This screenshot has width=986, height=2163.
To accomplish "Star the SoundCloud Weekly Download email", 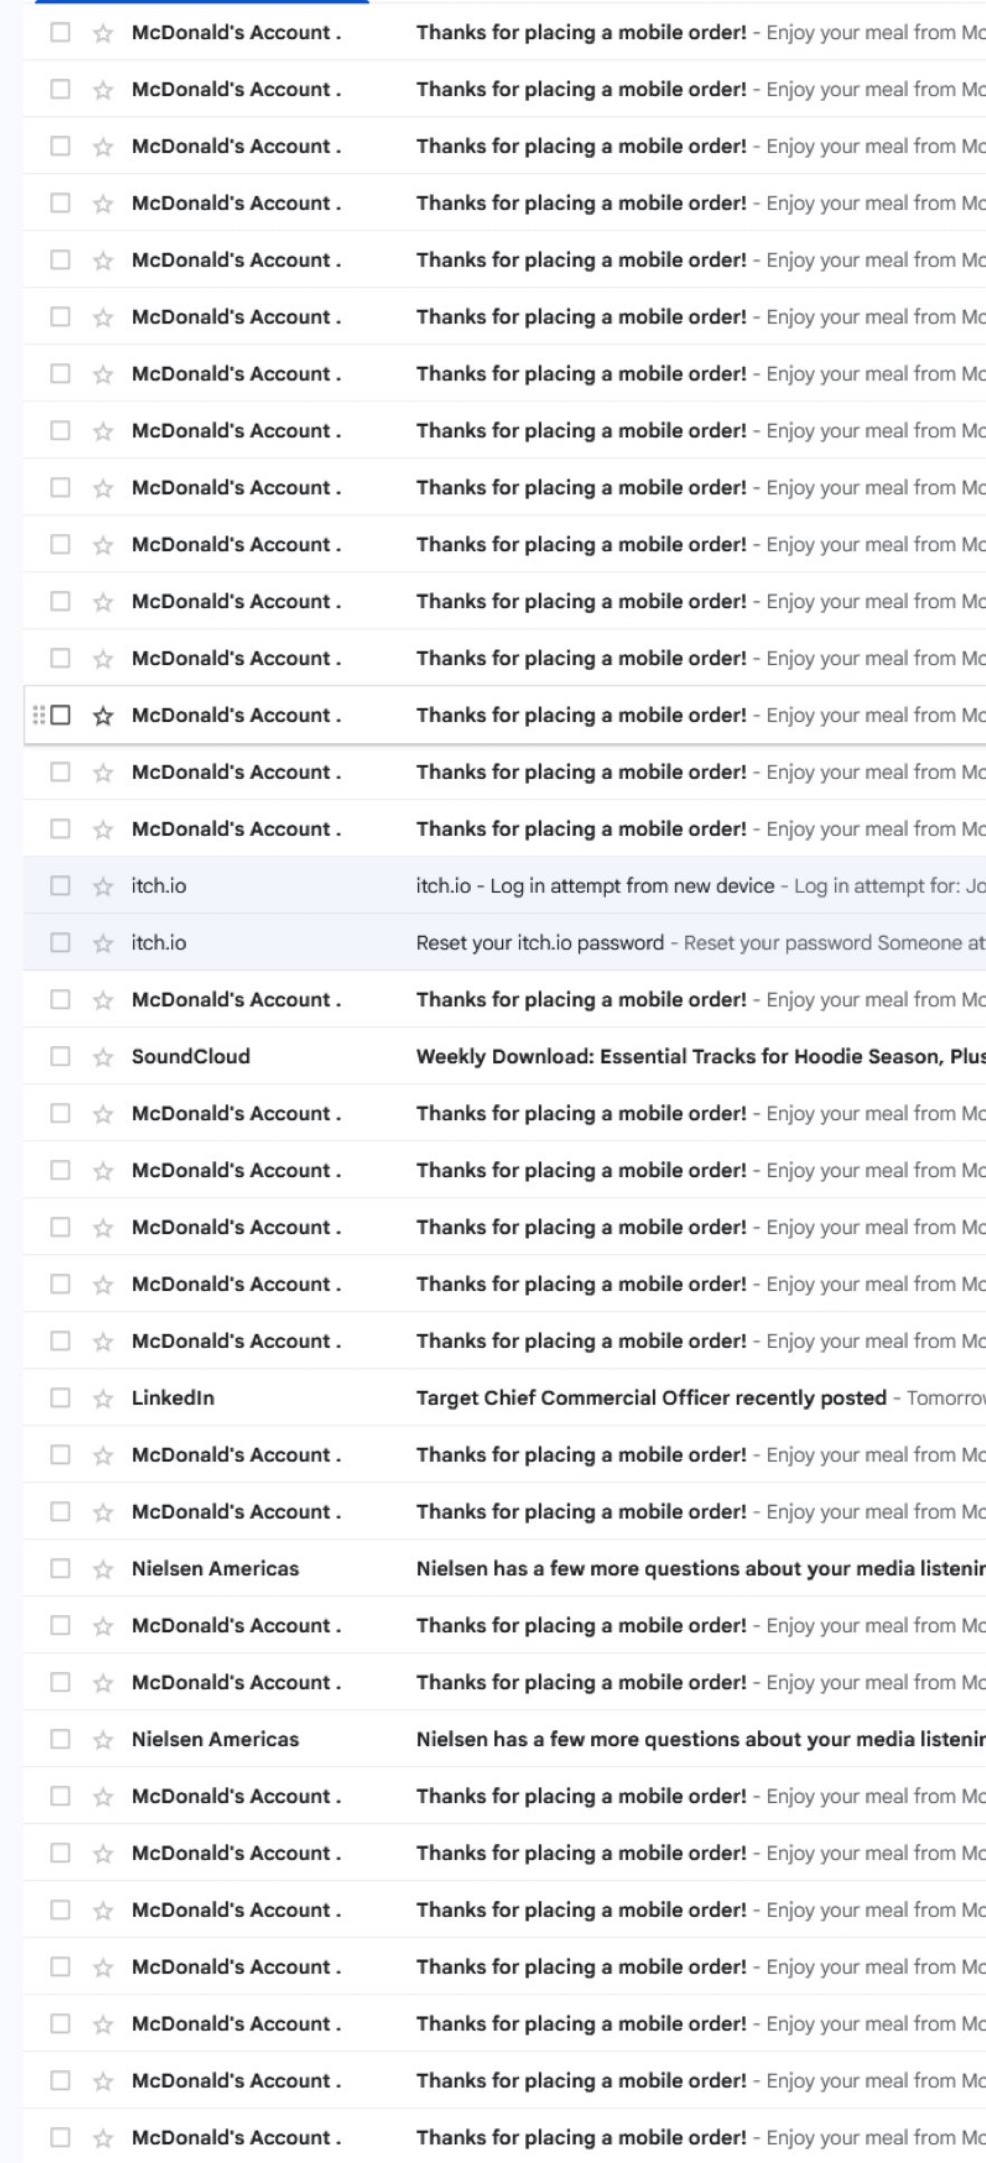I will point(103,1057).
